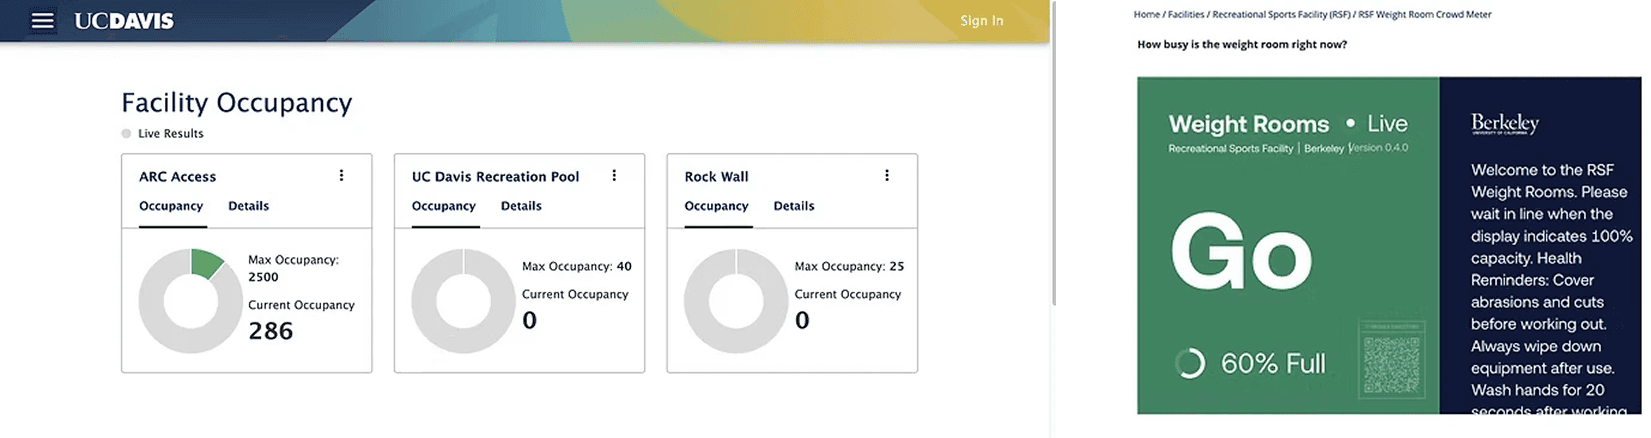Click the Version 0.4.0 label
The width and height of the screenshot is (1651, 438).
tap(1379, 148)
